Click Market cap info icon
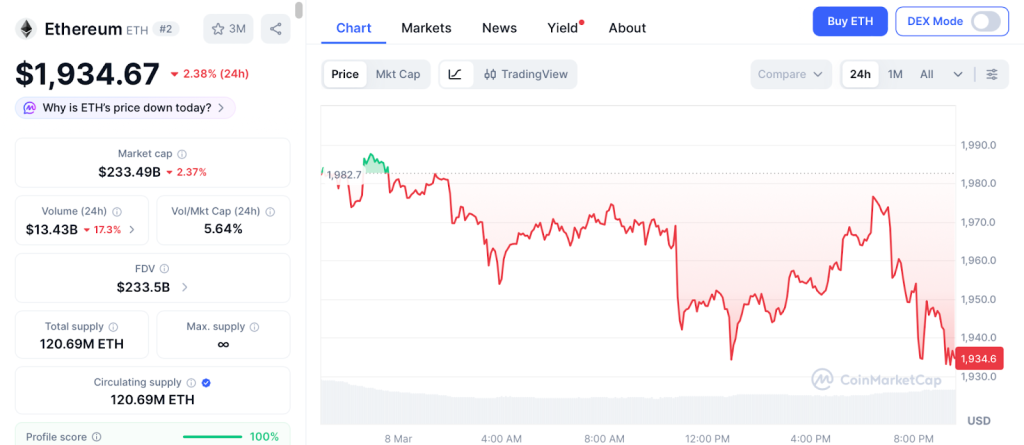This screenshot has width=1024, height=445. point(181,154)
